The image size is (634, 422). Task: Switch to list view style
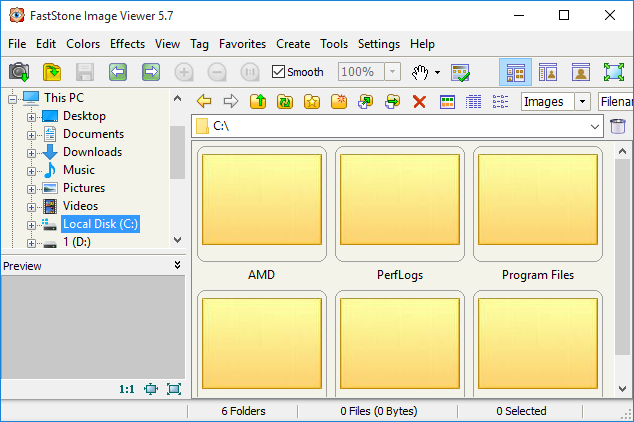500,101
